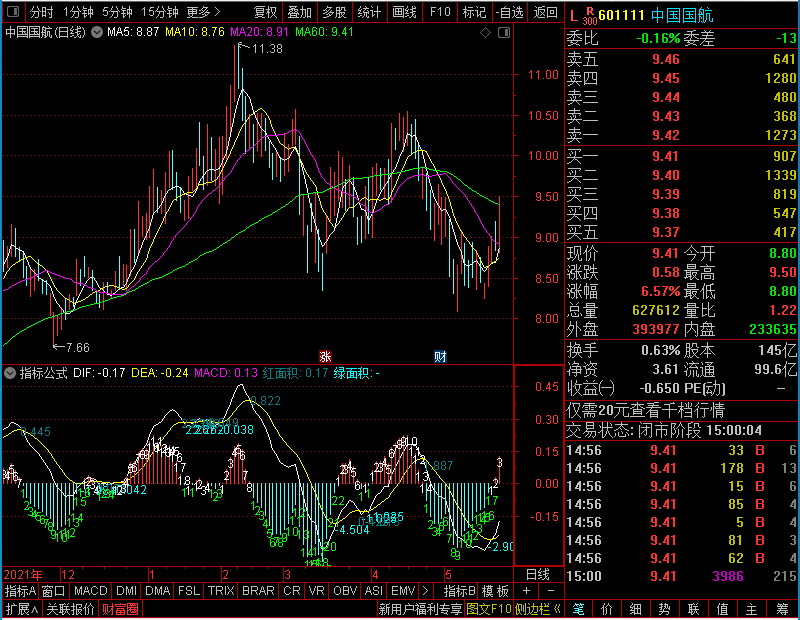Open the 财富圈 tab
The height and width of the screenshot is (620, 800).
coord(120,609)
